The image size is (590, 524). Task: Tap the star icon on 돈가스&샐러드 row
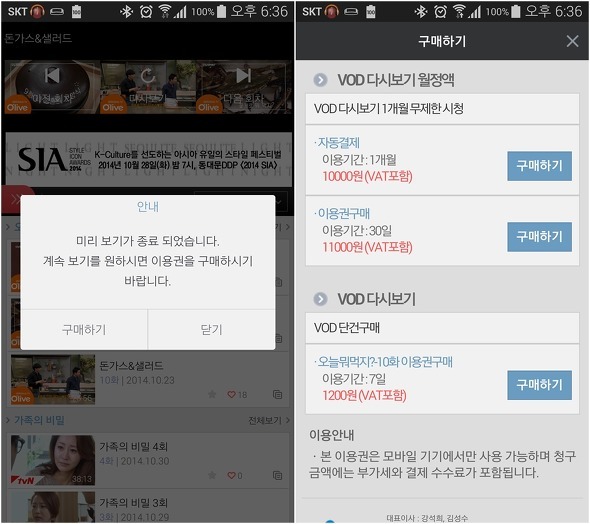[212, 394]
